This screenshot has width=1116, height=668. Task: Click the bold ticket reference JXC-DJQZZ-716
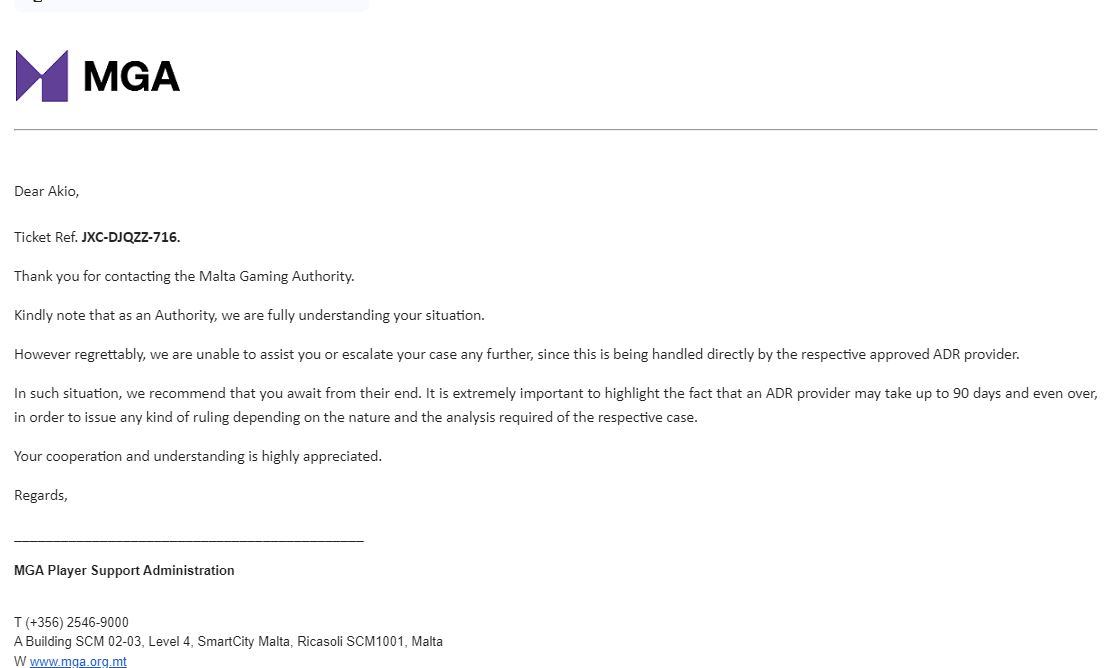tap(129, 237)
